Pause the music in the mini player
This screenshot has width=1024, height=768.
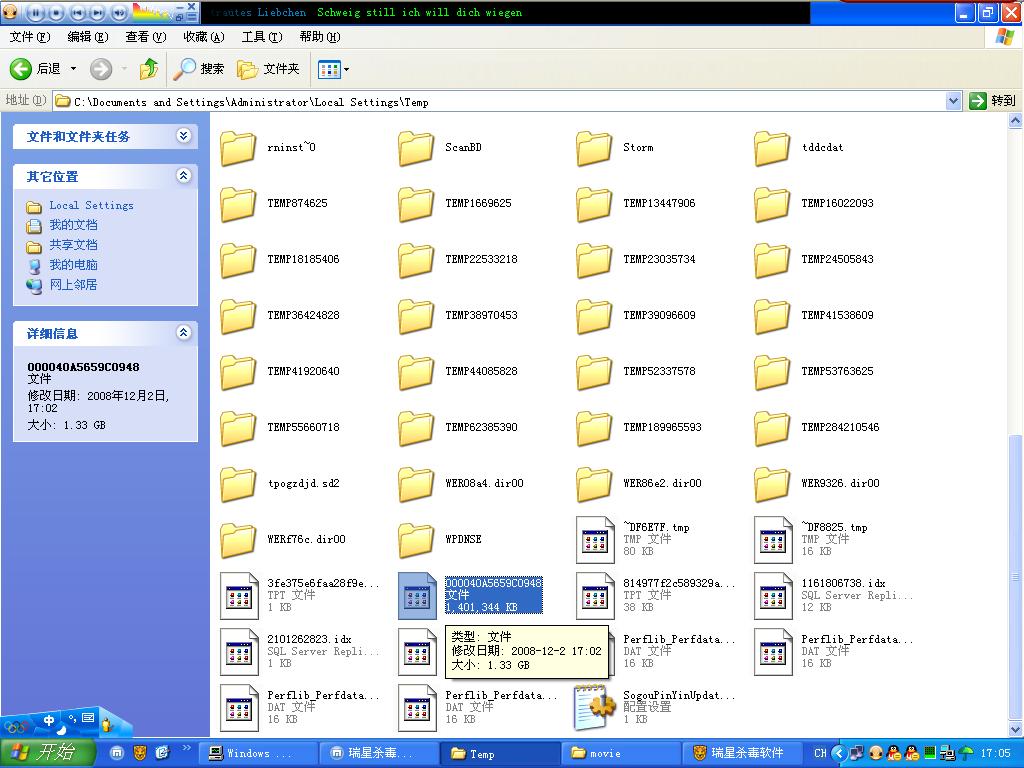pyautogui.click(x=36, y=13)
